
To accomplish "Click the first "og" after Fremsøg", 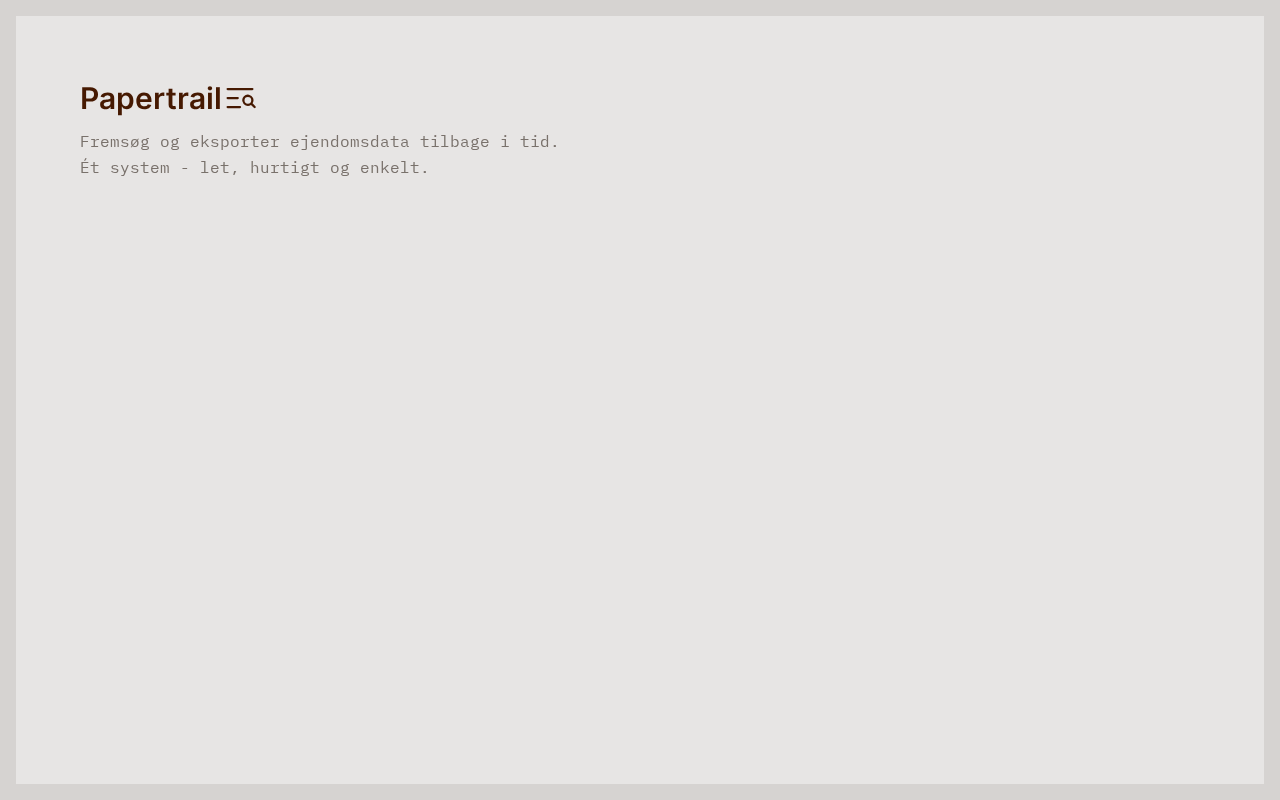I will point(170,143).
